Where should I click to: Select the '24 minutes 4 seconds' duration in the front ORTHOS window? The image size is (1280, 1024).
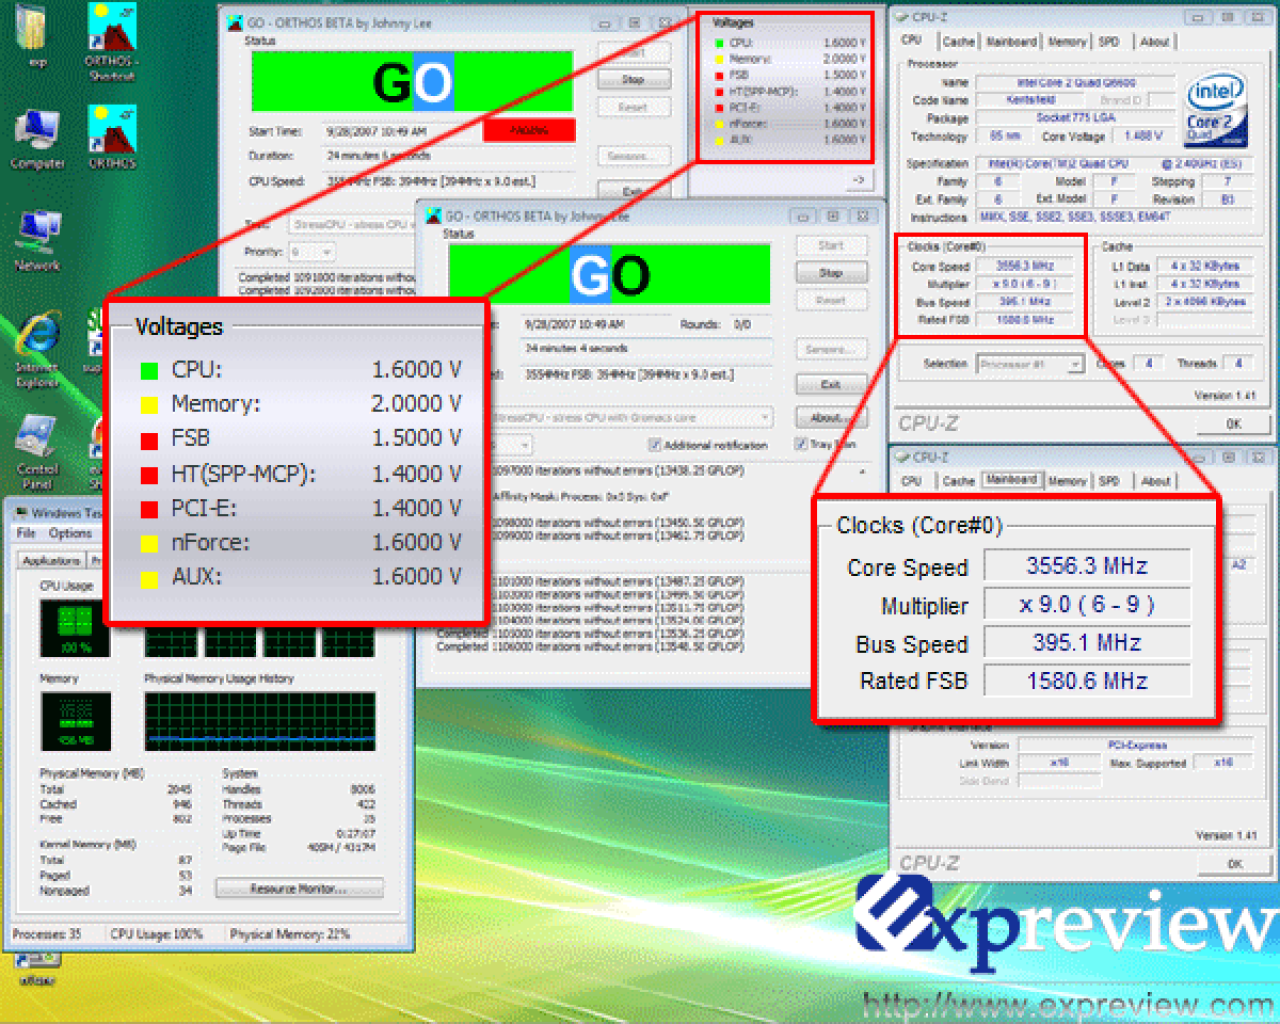tap(647, 349)
